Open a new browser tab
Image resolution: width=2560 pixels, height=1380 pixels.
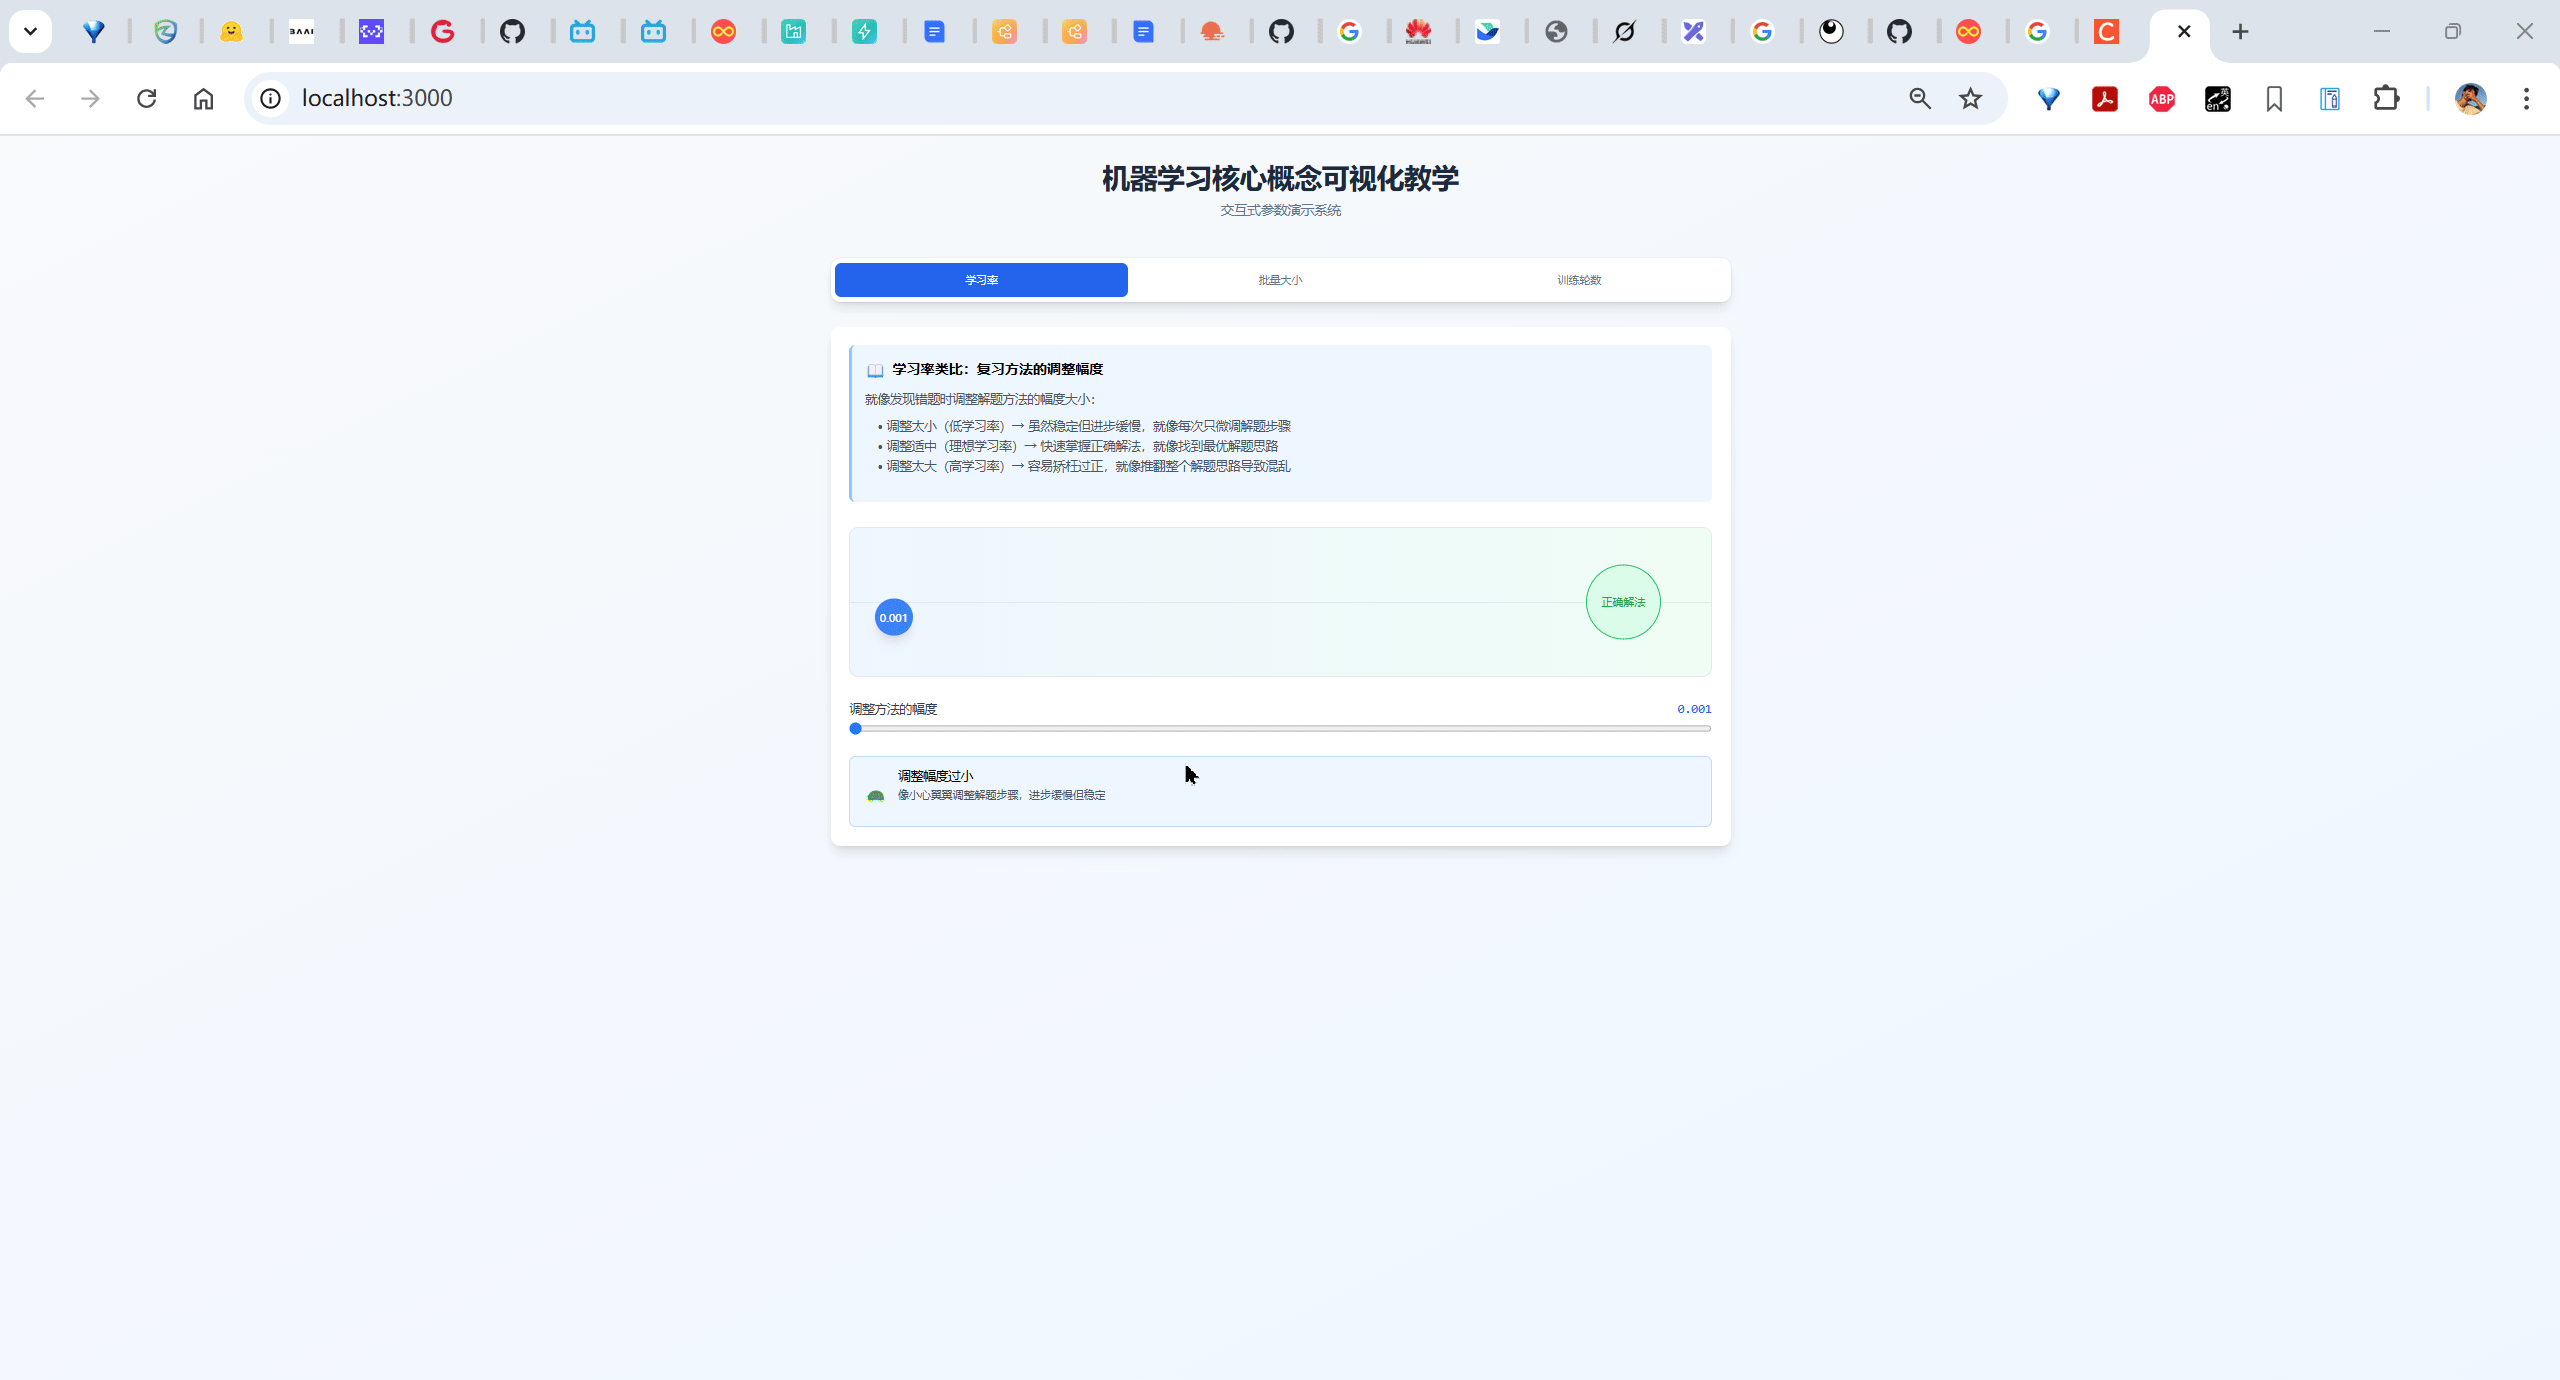pos(2240,31)
